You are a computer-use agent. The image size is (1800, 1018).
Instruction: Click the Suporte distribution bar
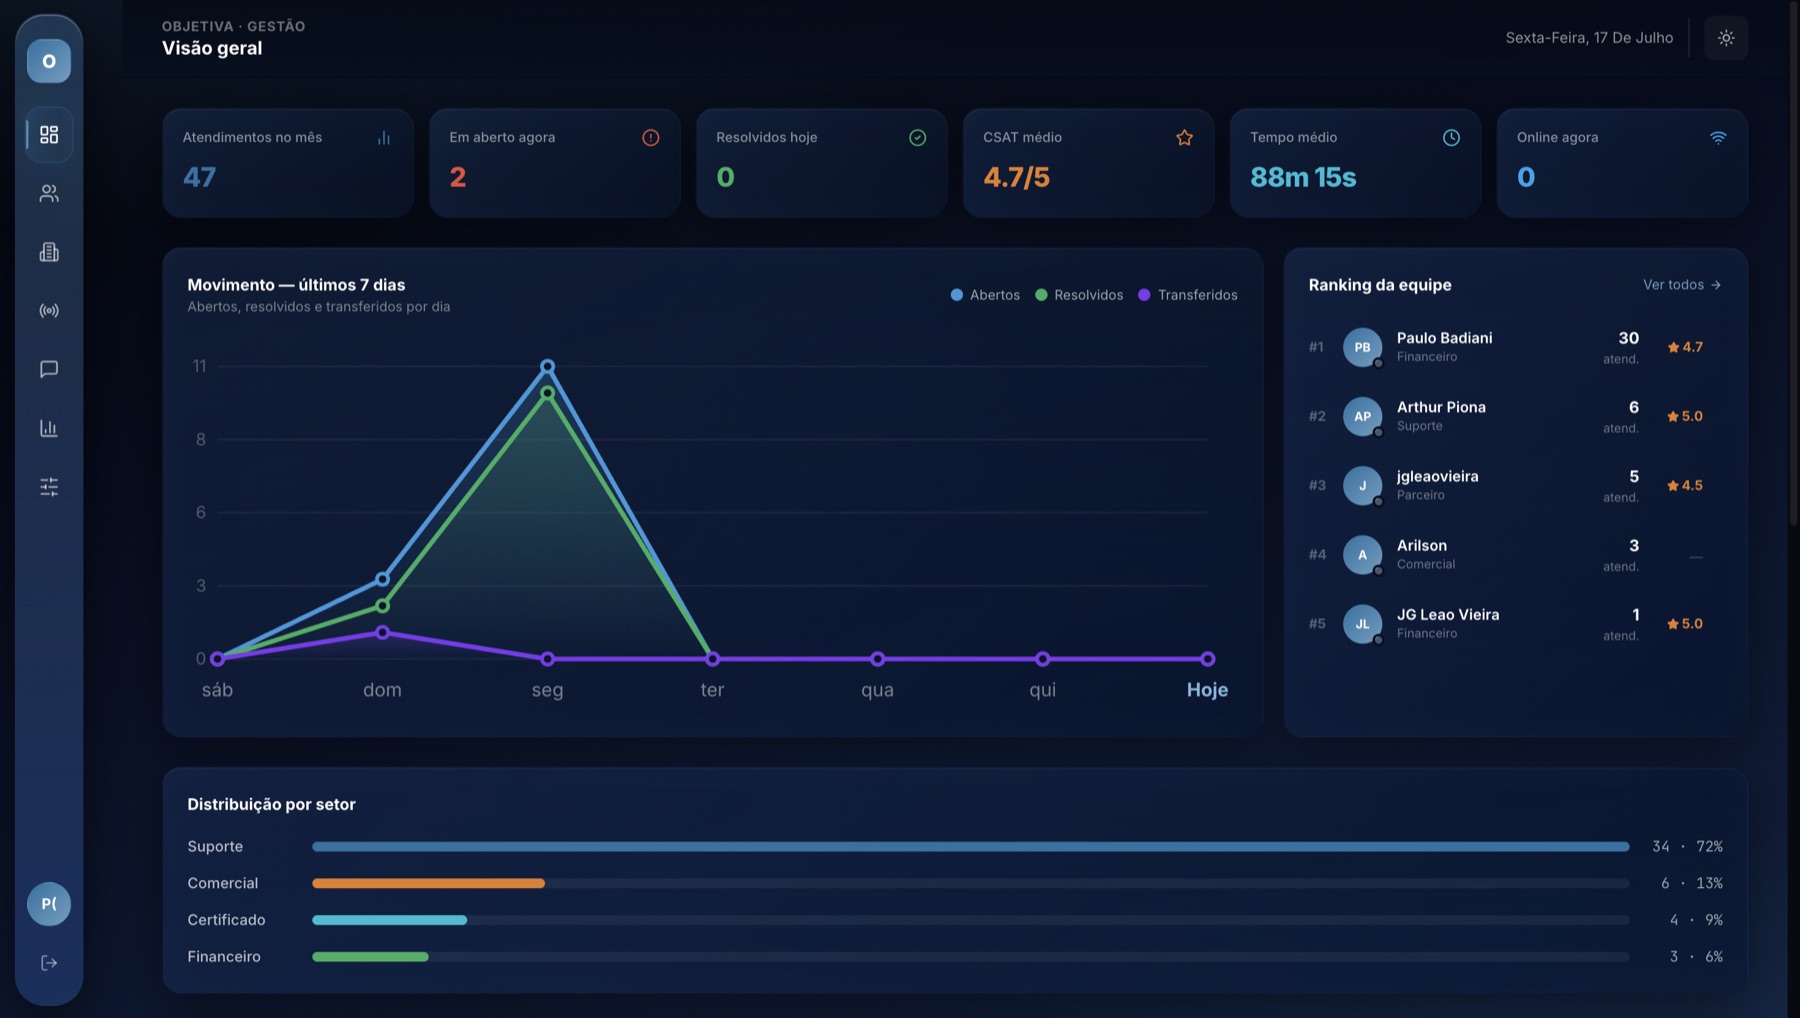pyautogui.click(x=970, y=846)
